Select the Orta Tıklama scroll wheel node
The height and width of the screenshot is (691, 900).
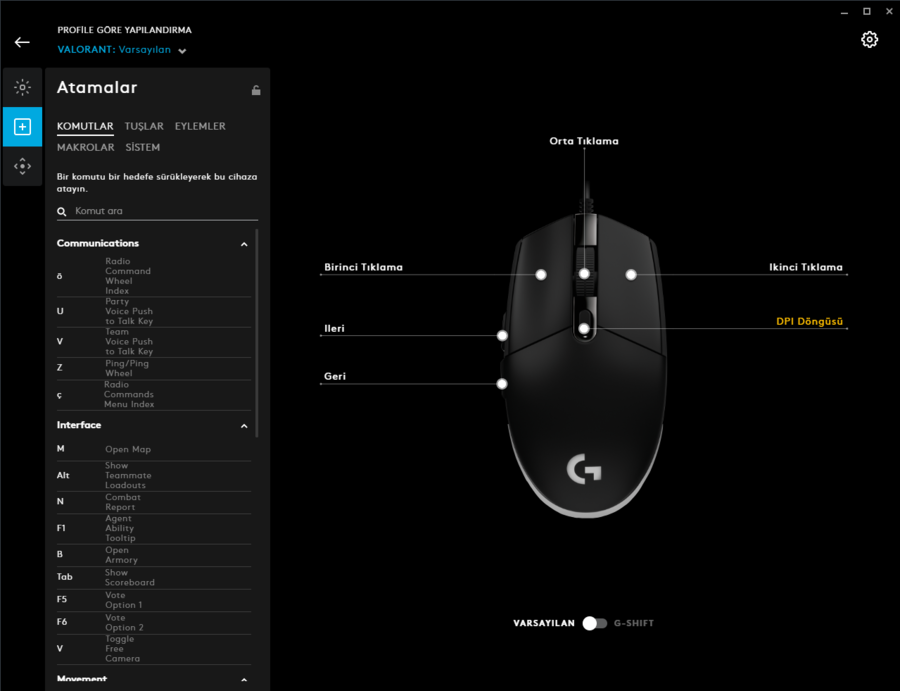click(584, 274)
